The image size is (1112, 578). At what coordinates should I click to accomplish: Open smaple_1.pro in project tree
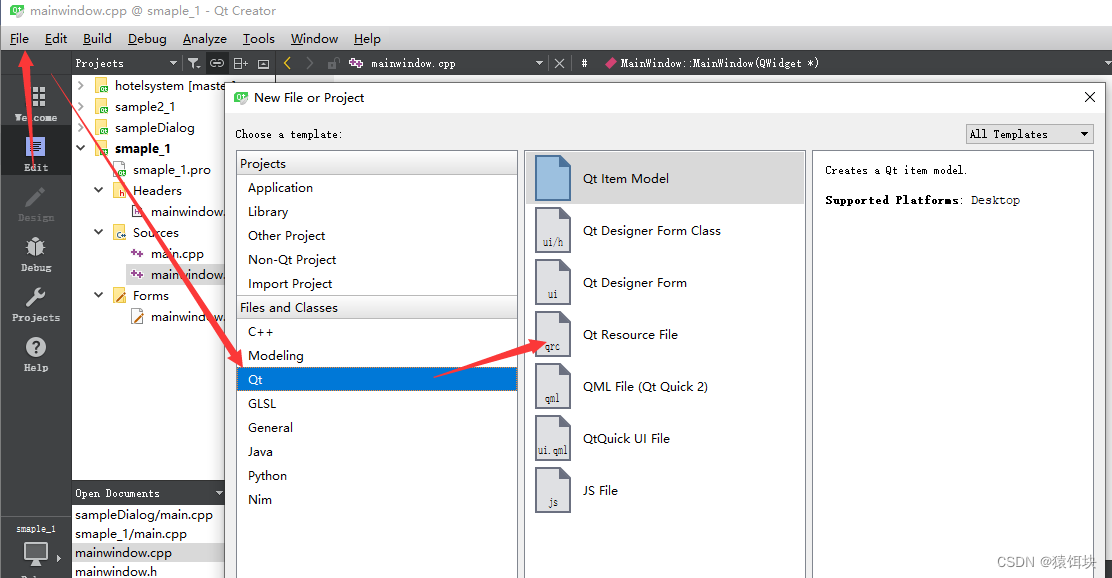pyautogui.click(x=171, y=169)
